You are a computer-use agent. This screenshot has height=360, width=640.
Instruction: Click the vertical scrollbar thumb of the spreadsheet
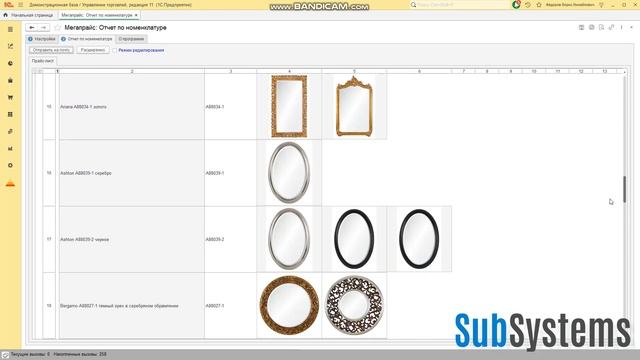point(624,189)
